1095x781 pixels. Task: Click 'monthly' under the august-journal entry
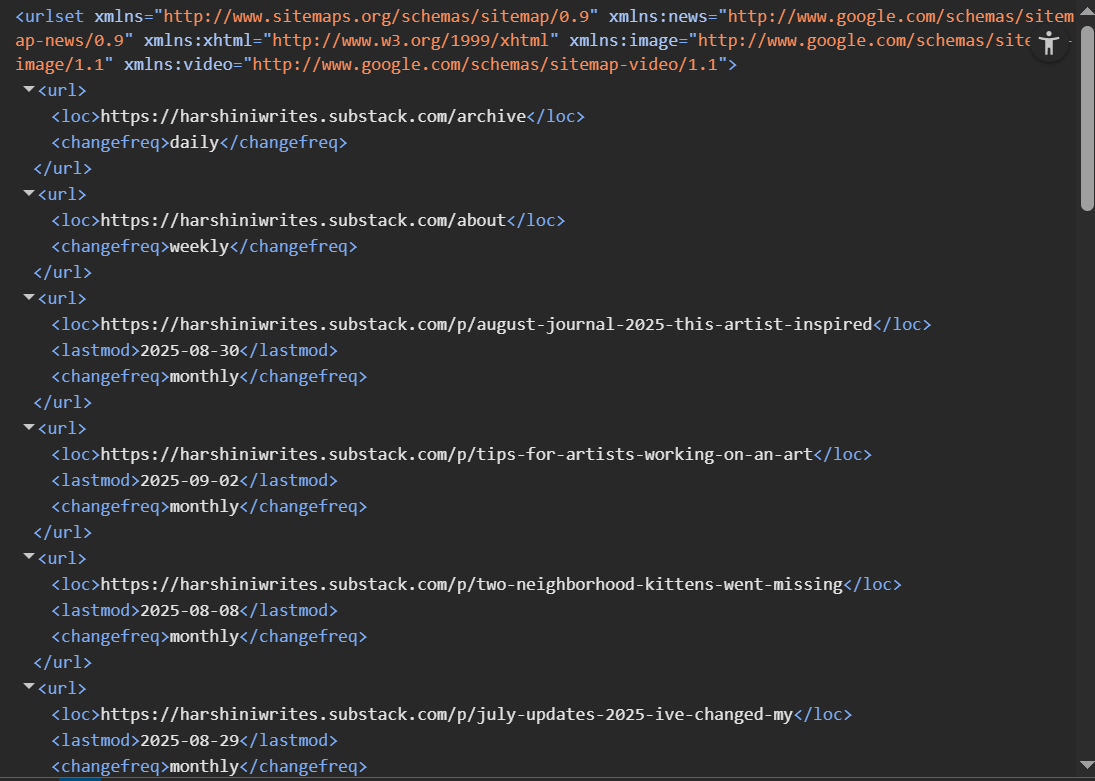(205, 377)
